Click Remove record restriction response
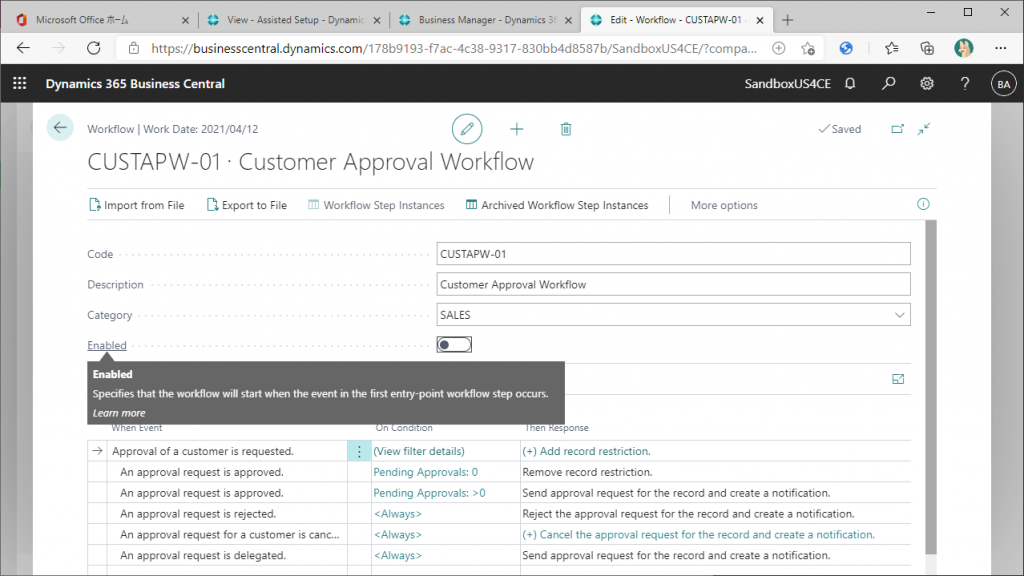The image size is (1024, 576). click(587, 472)
